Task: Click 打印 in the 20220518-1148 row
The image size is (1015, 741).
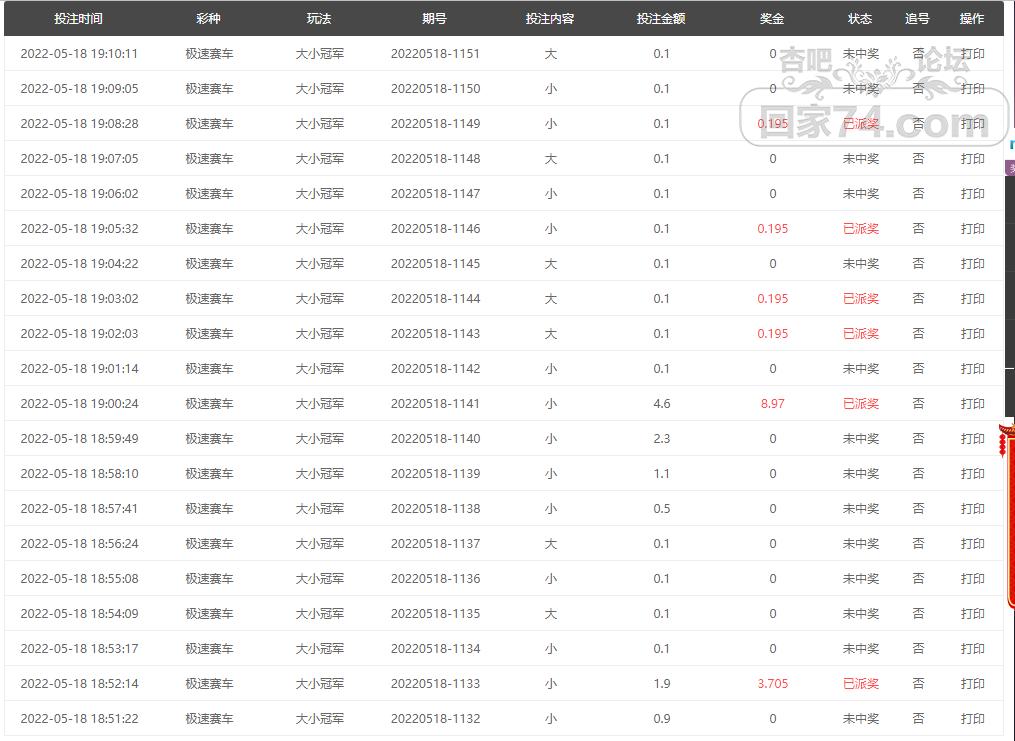Action: pos(972,159)
